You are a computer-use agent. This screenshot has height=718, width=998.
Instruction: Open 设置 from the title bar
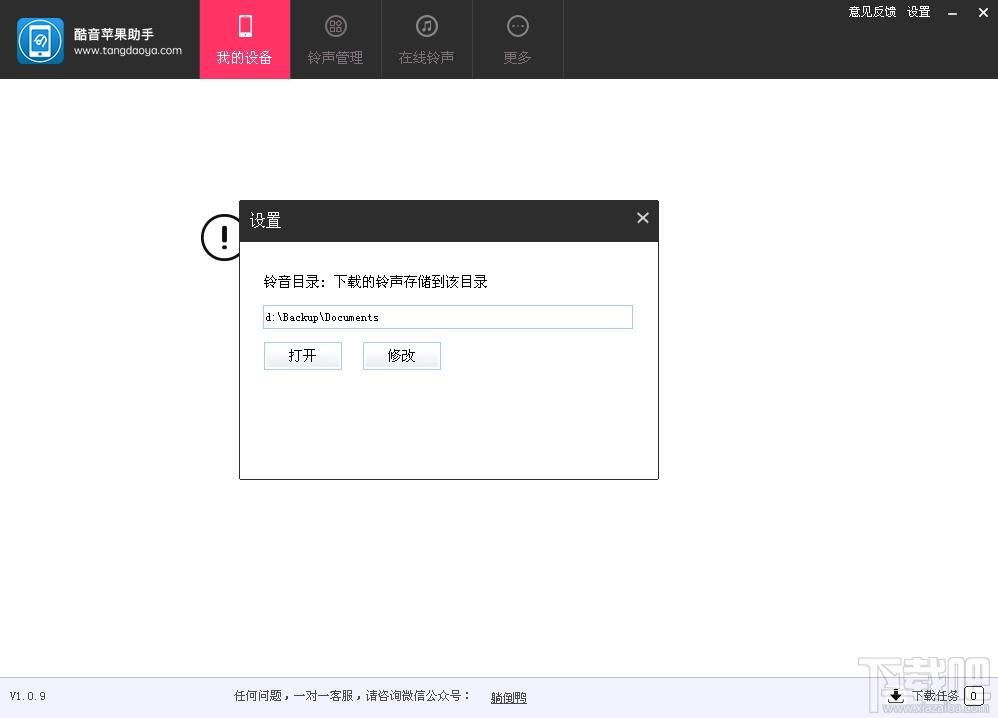pos(918,12)
